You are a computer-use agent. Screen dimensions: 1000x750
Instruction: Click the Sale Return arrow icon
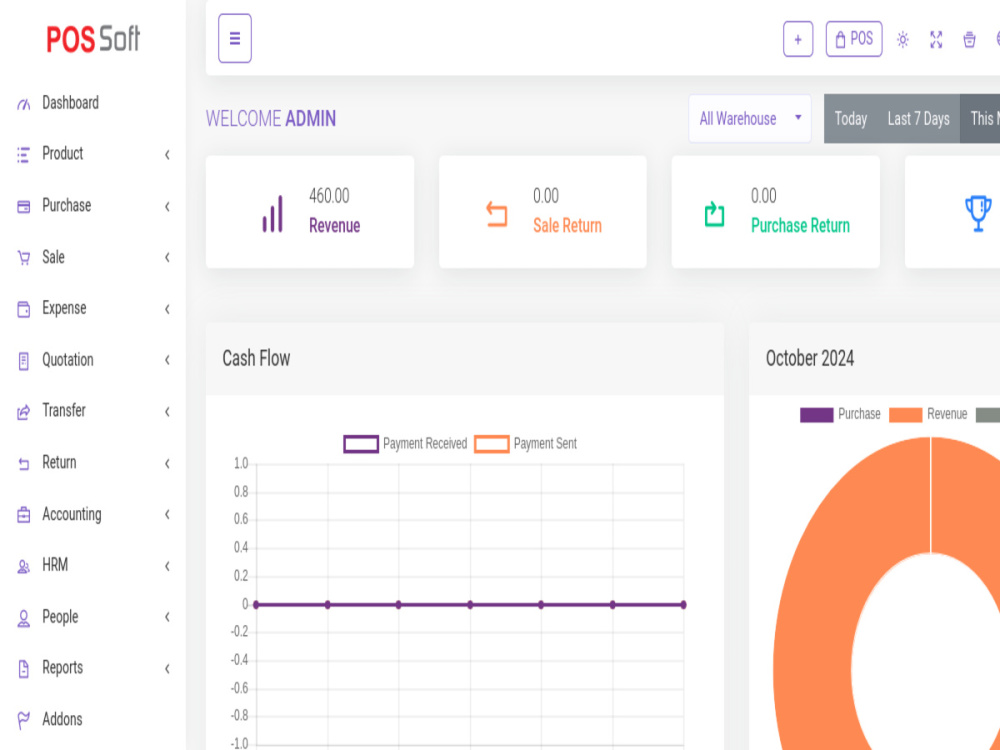(x=497, y=214)
